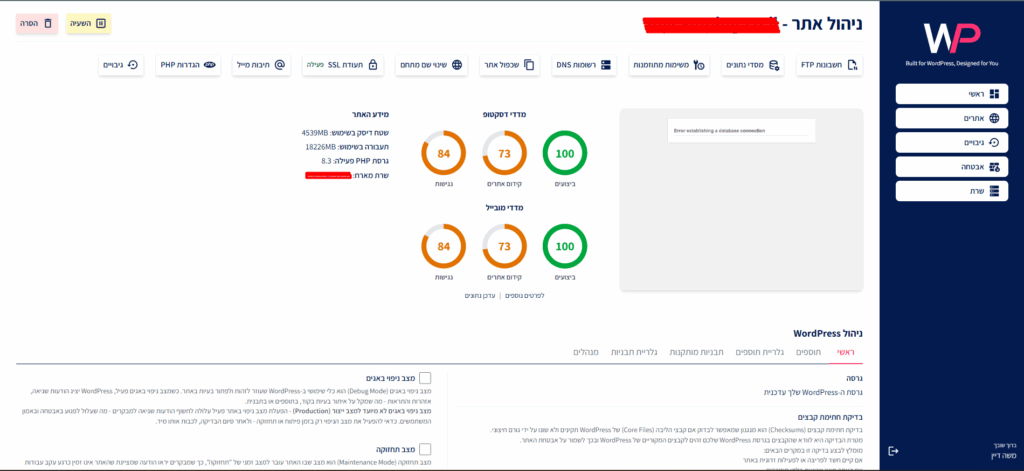Open databases (מסדי נתונים) toolbar button
This screenshot has width=1024, height=471.
tap(754, 65)
